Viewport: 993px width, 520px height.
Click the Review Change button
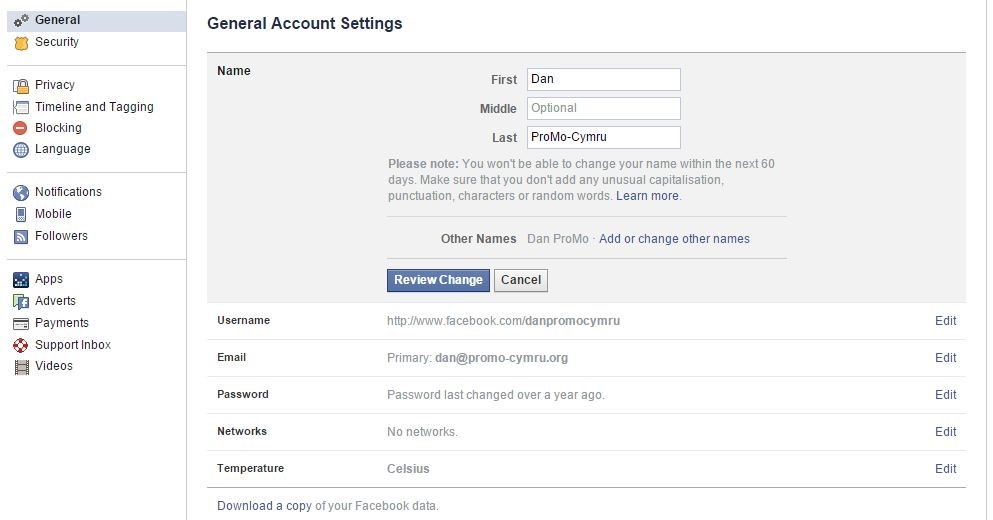(x=438, y=280)
